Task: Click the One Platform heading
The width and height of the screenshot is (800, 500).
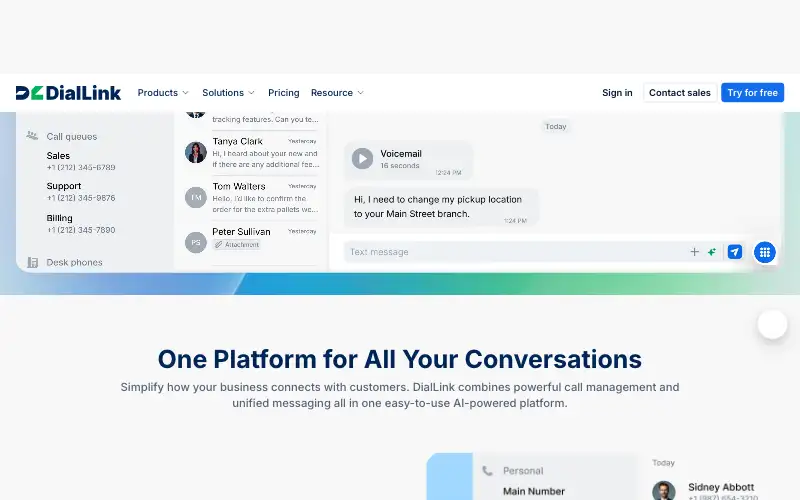Action: click(x=399, y=359)
